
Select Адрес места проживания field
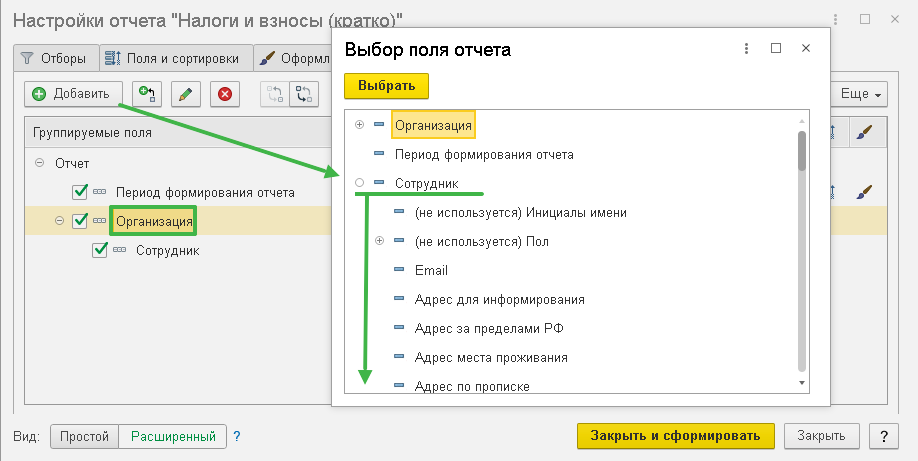pyautogui.click(x=491, y=358)
